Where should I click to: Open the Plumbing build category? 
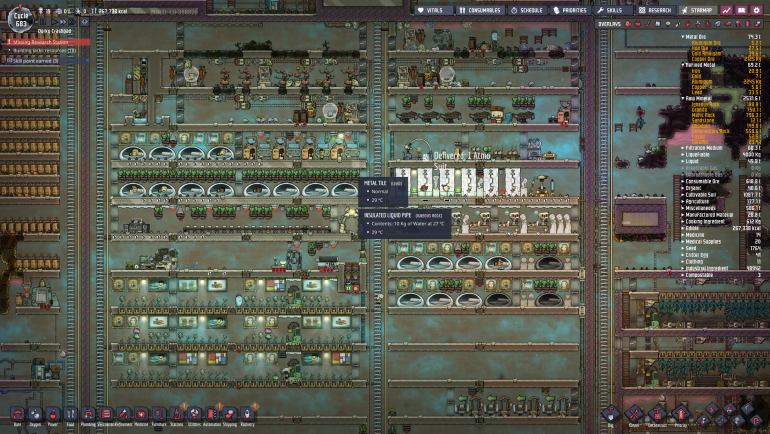(88, 415)
